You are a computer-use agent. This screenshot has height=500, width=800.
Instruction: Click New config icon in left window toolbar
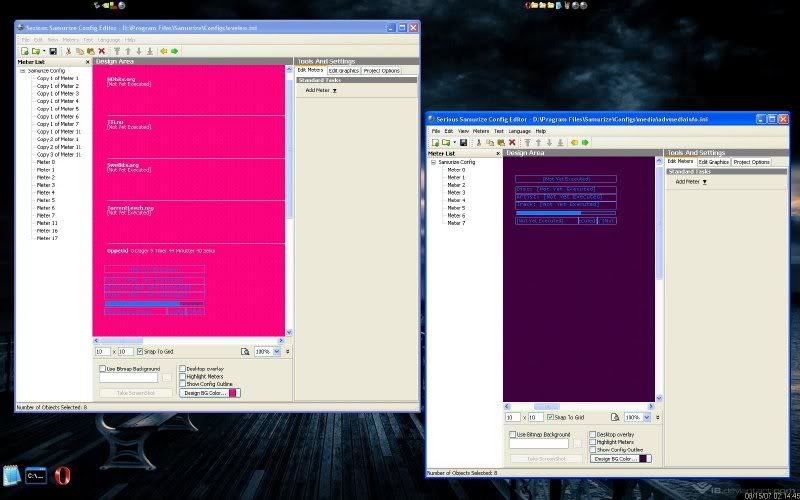pos(24,51)
